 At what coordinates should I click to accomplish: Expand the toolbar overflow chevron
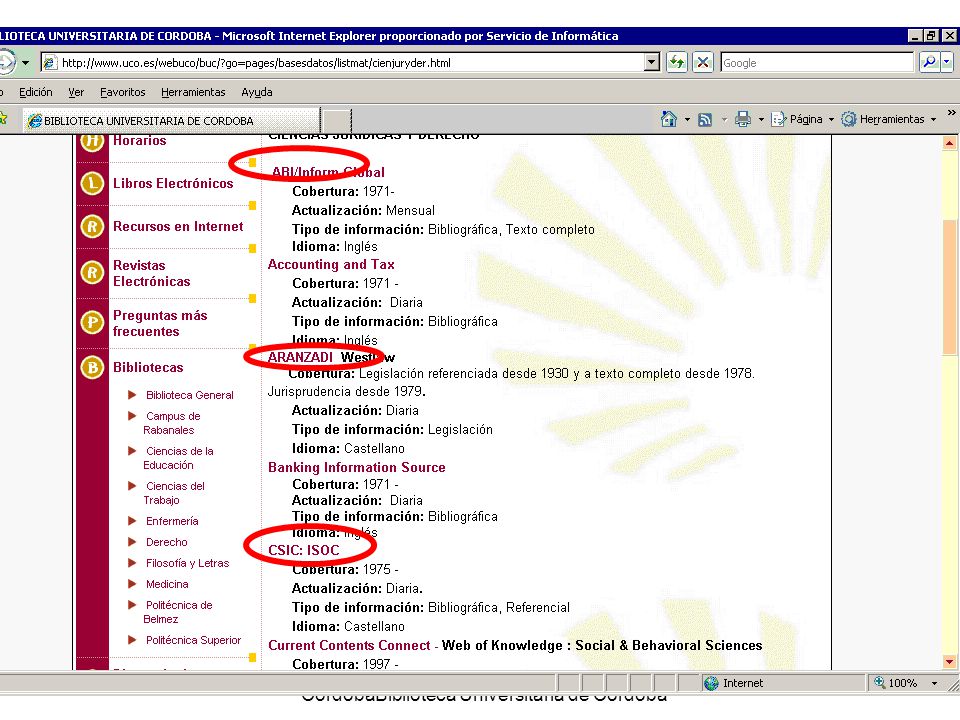pyautogui.click(x=951, y=113)
